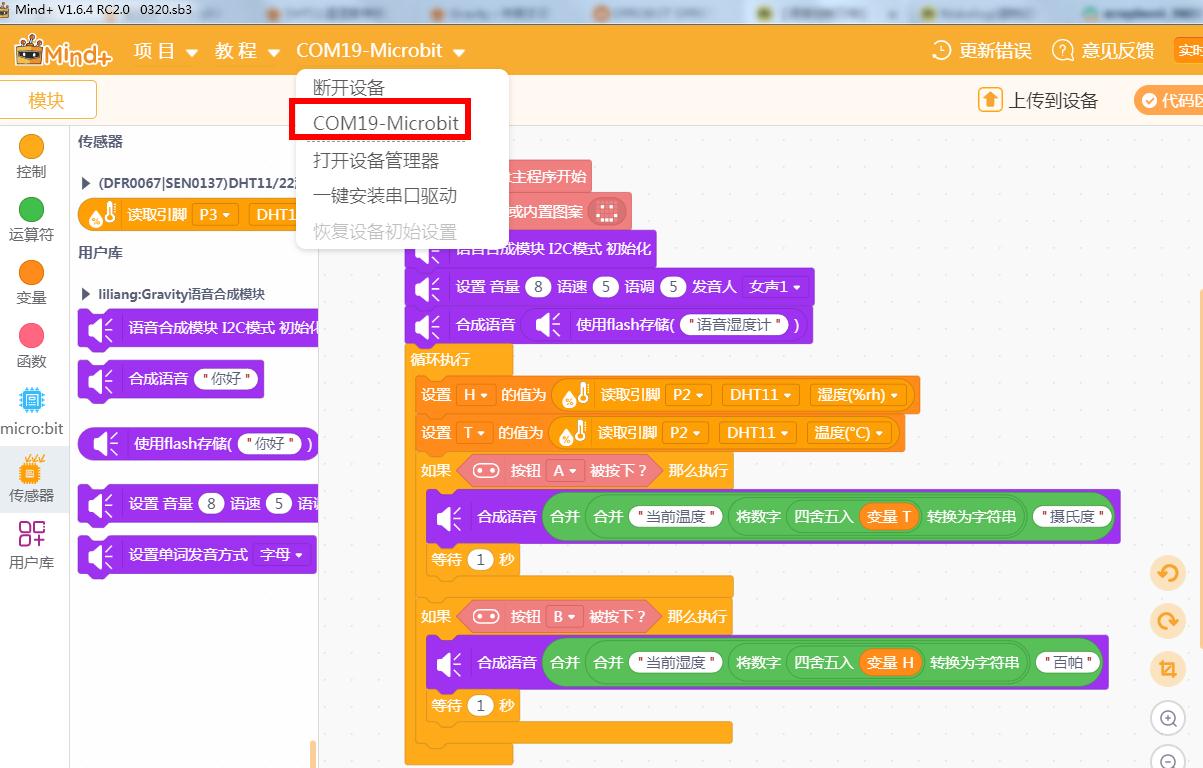This screenshot has width=1203, height=768.
Task: Click the 变量 T reporter block
Action: [x=889, y=516]
